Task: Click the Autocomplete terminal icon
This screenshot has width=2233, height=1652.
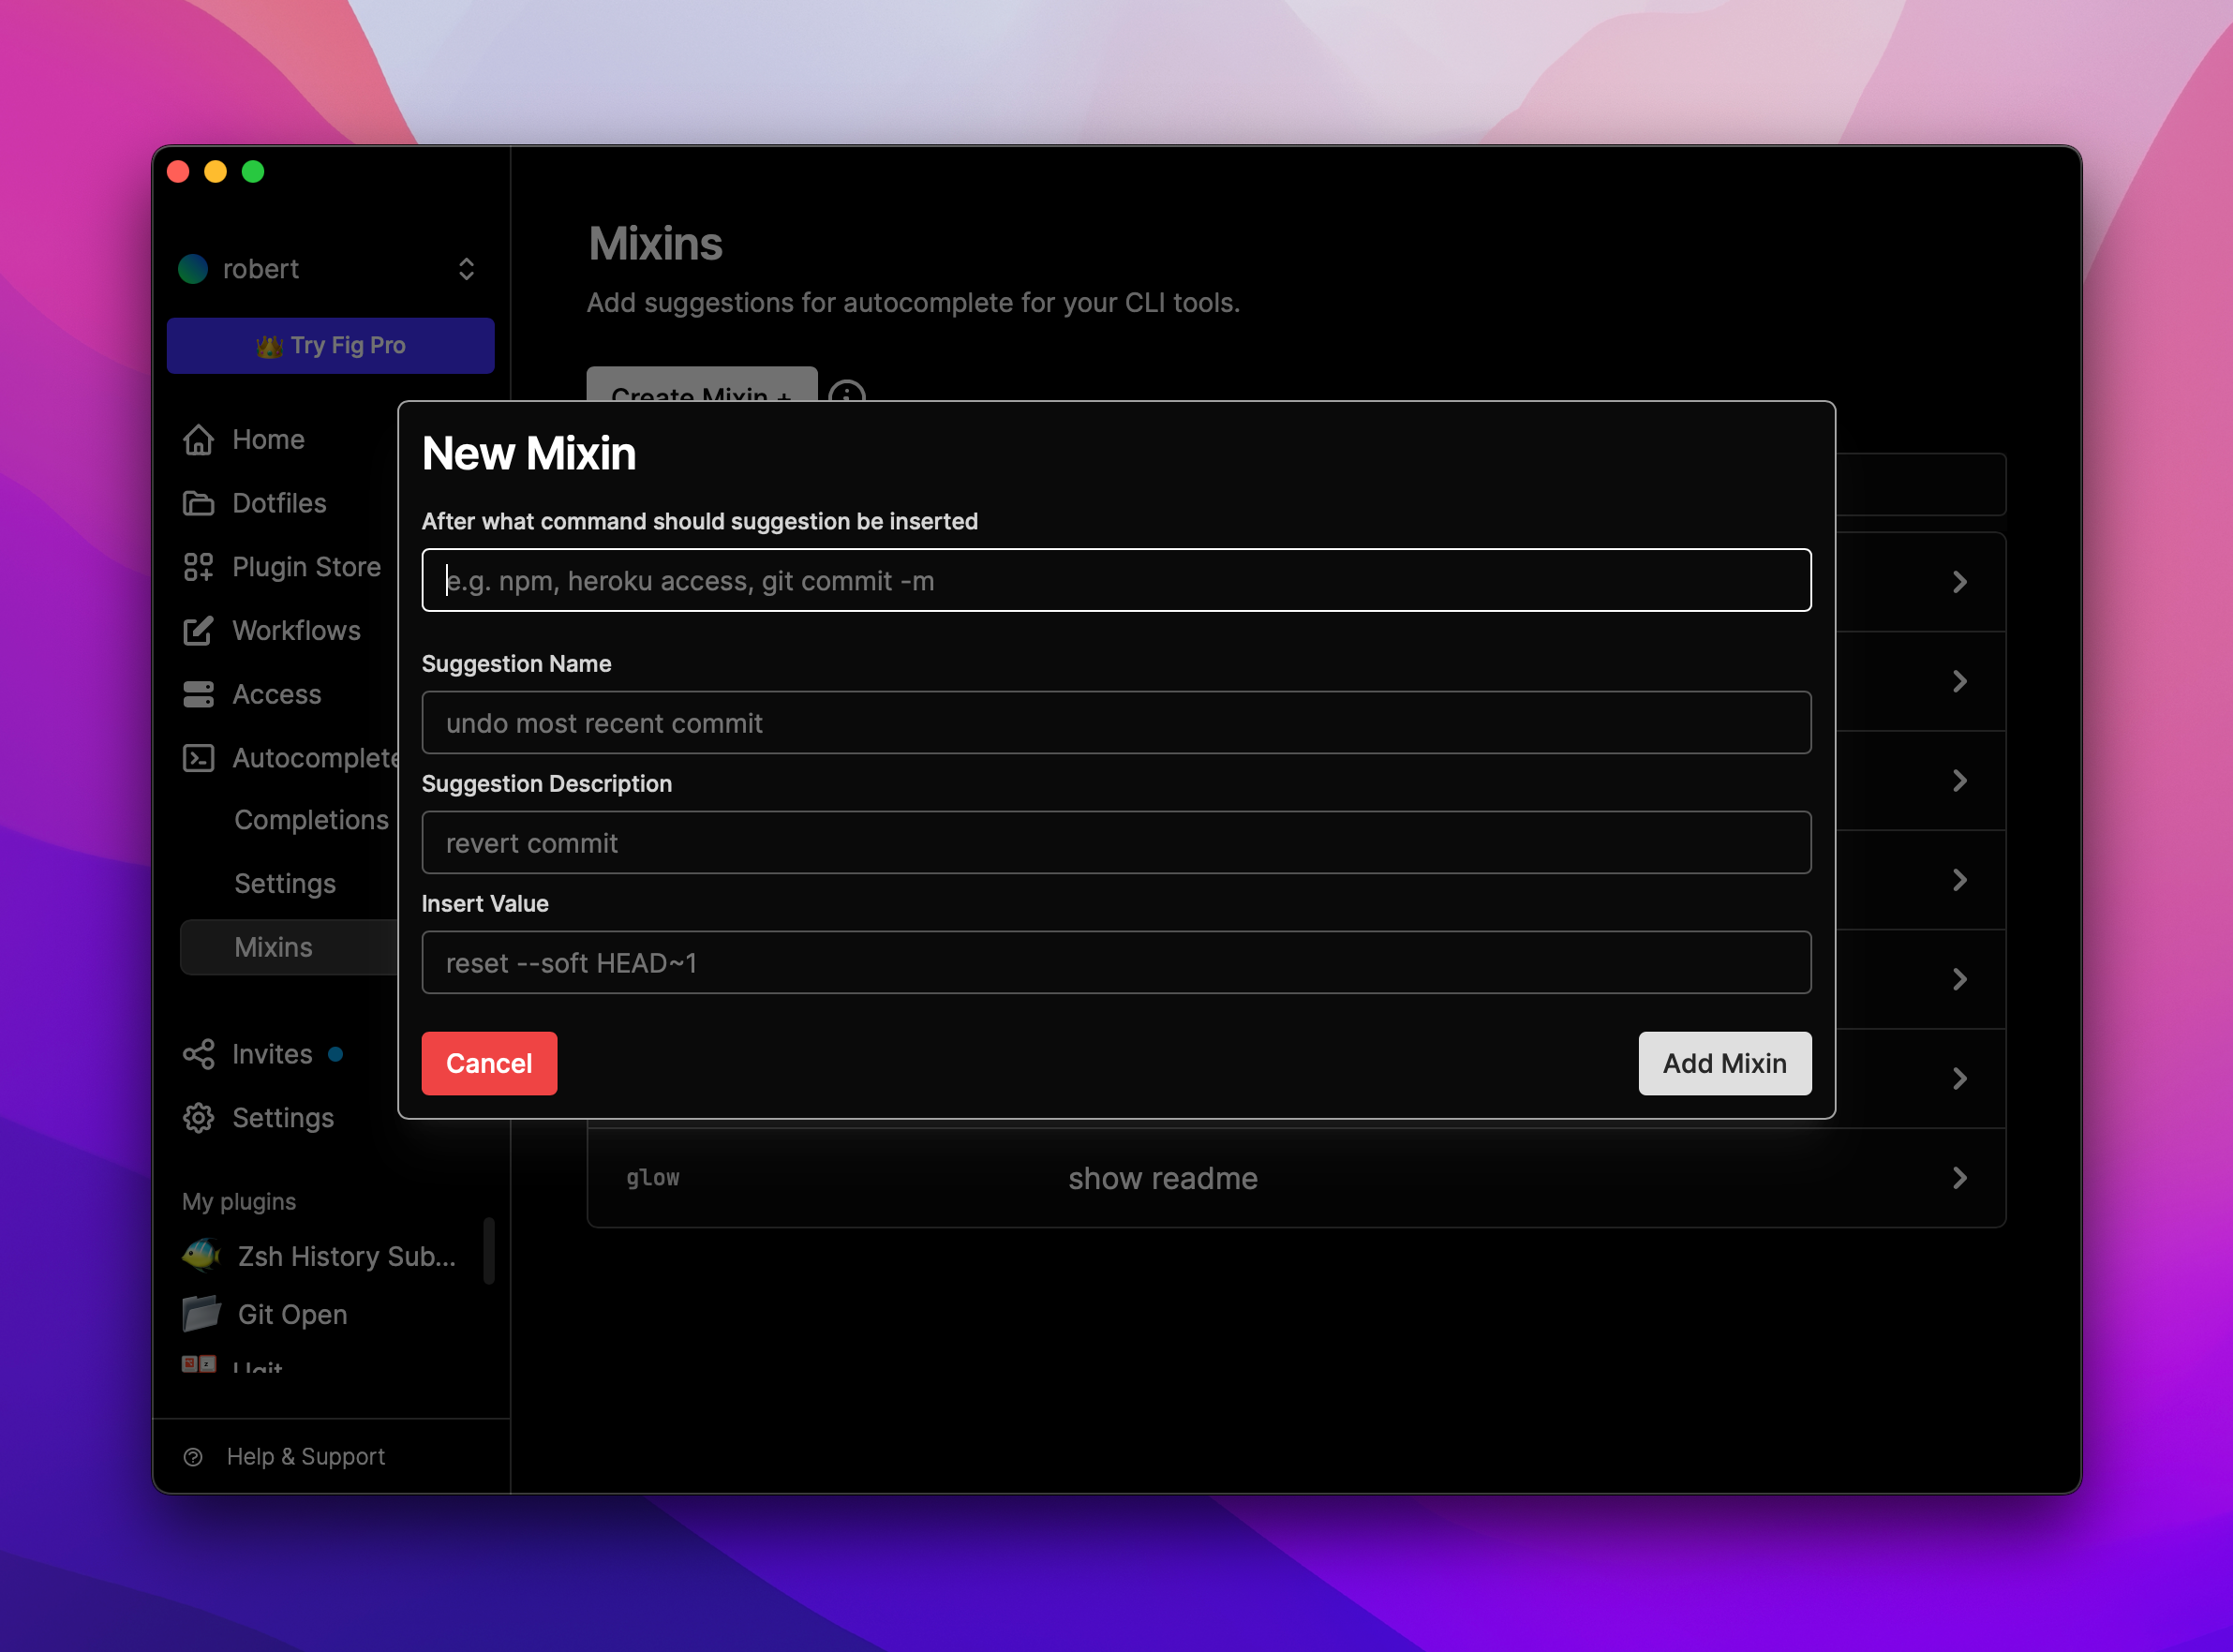Action: [198, 758]
